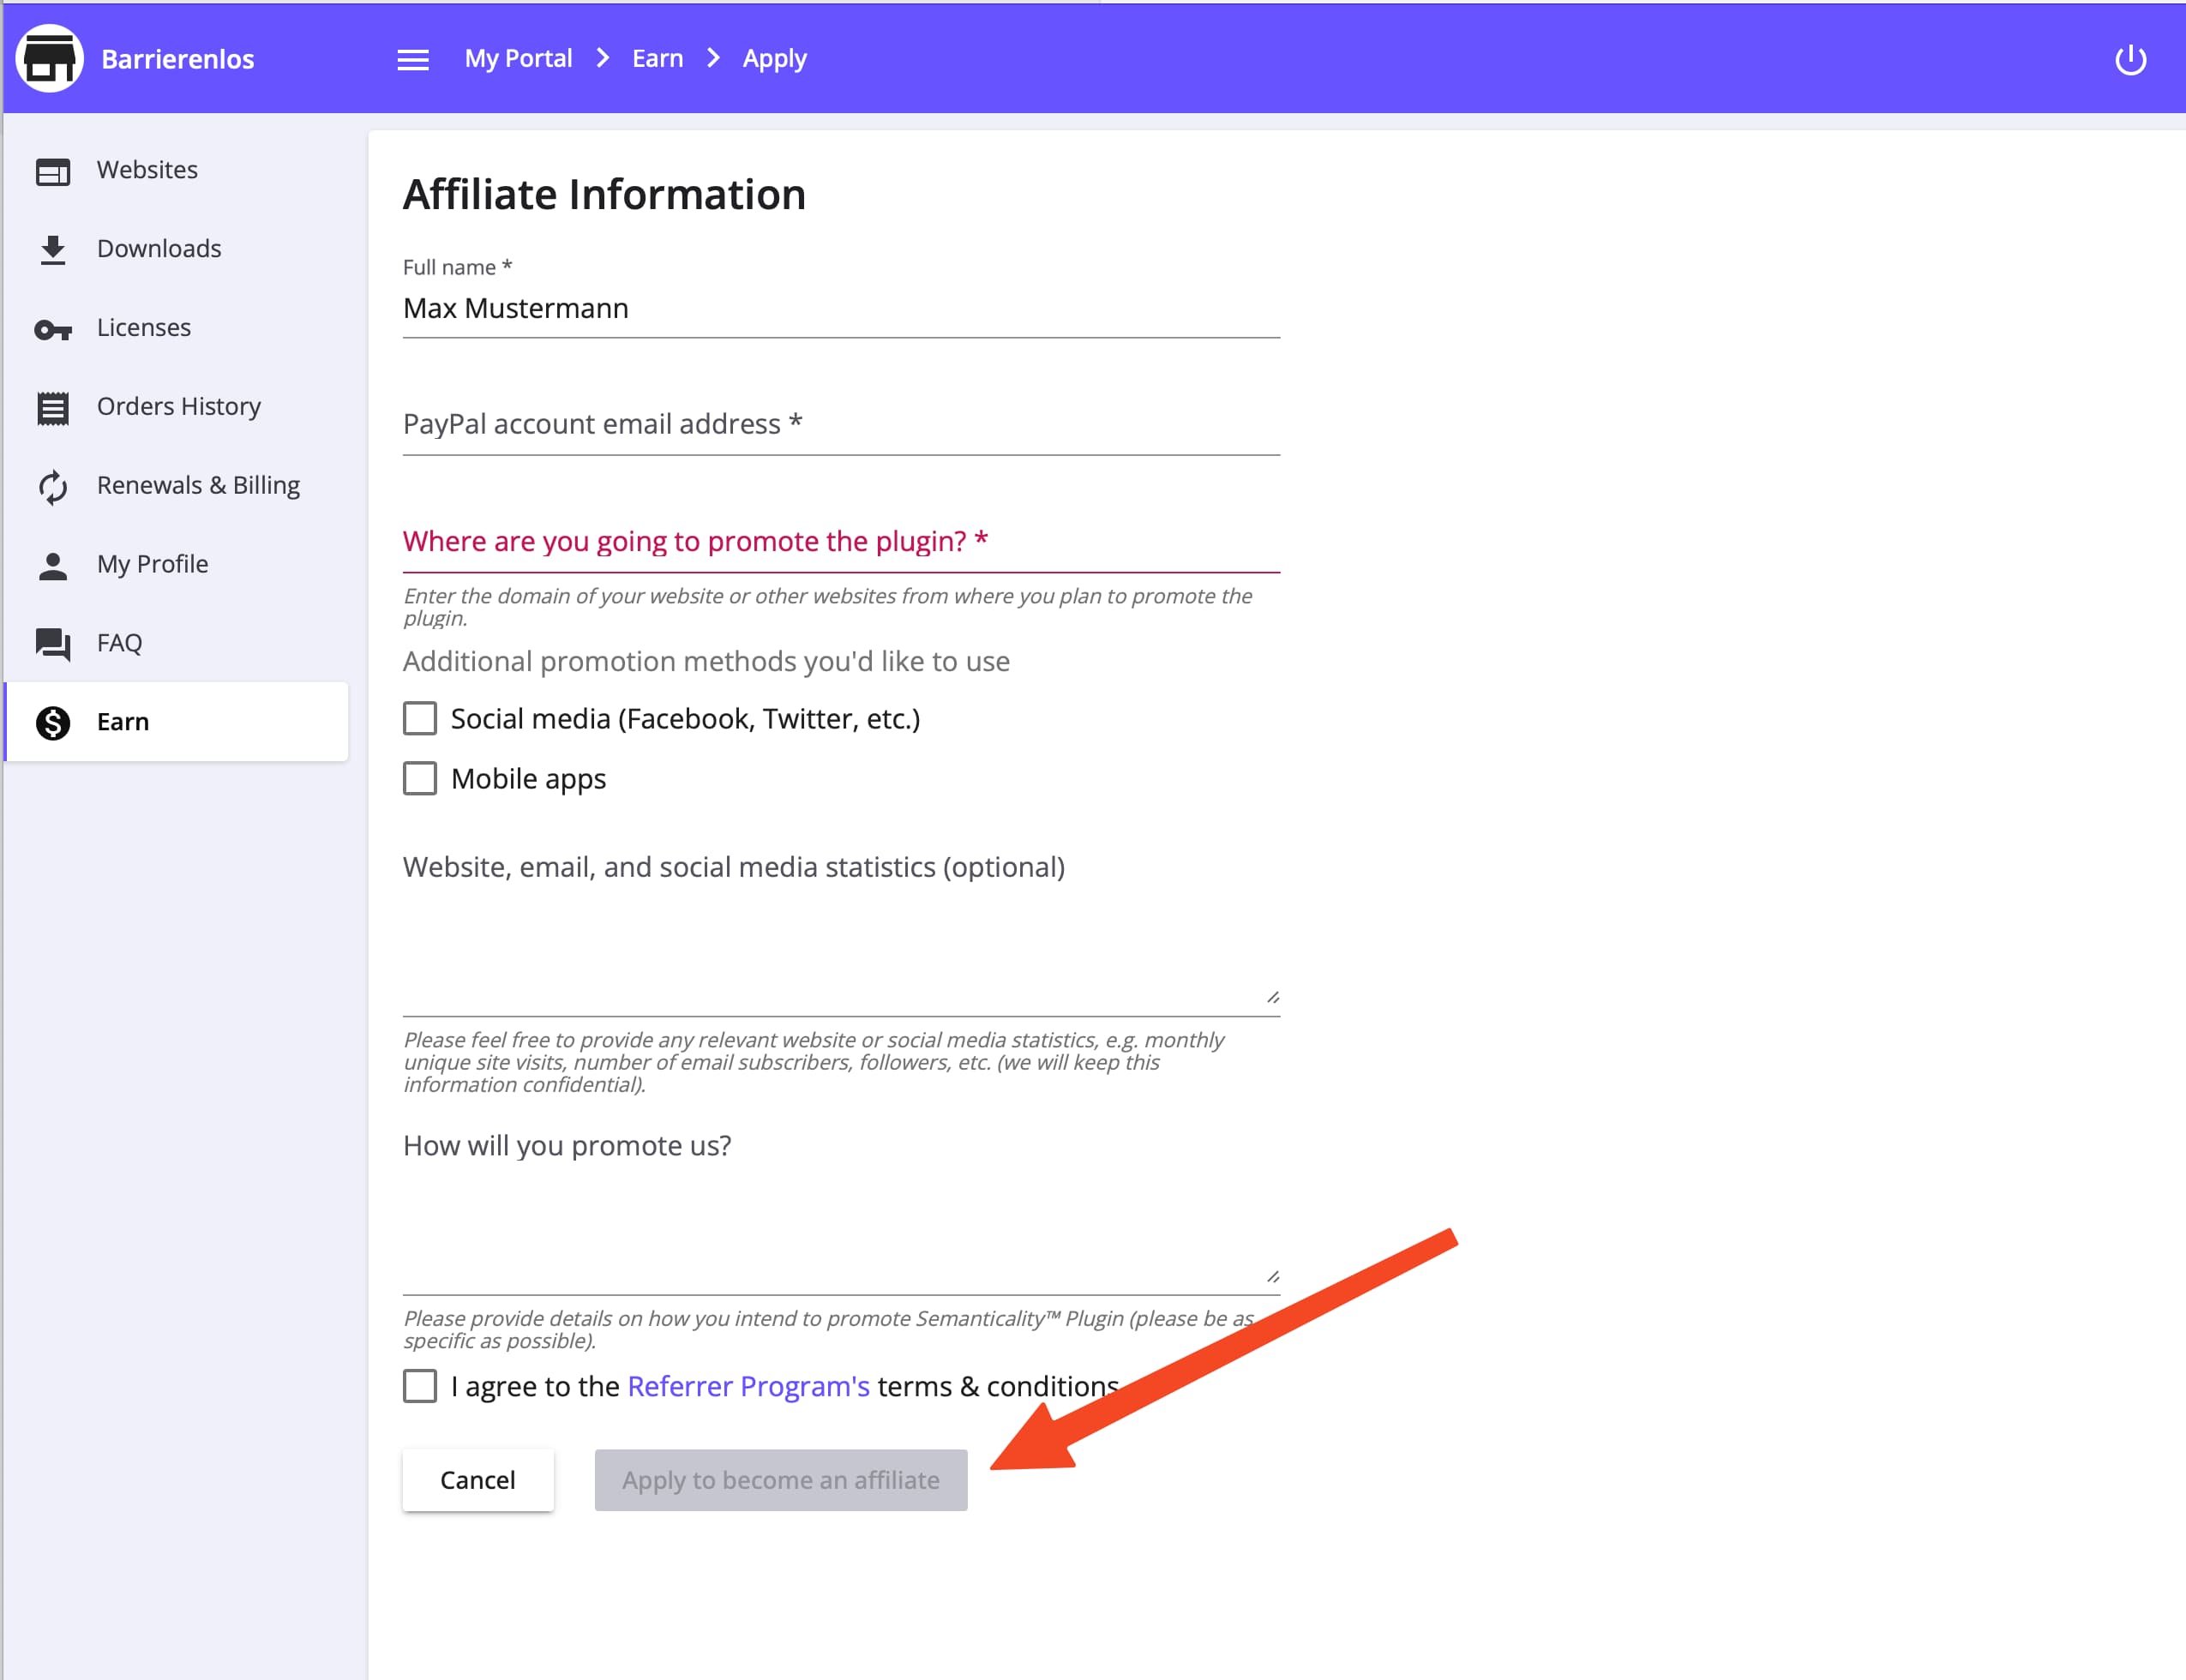The width and height of the screenshot is (2186, 1680).
Task: View Orders History
Action: tap(179, 406)
